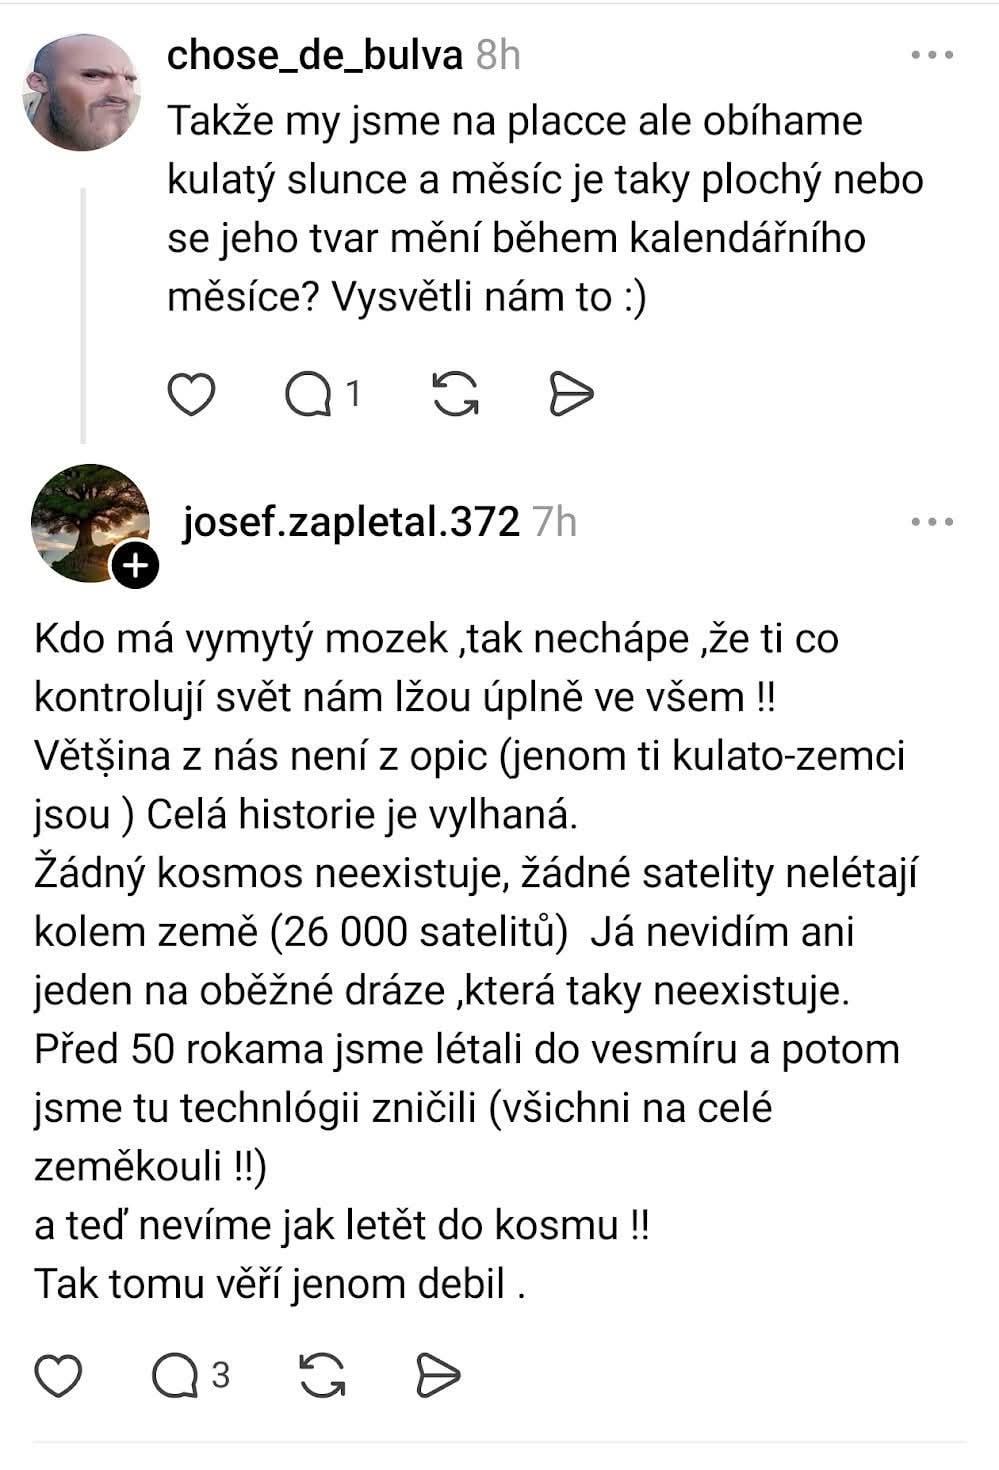Open the josef.zapletal.372 username link

coord(351,522)
